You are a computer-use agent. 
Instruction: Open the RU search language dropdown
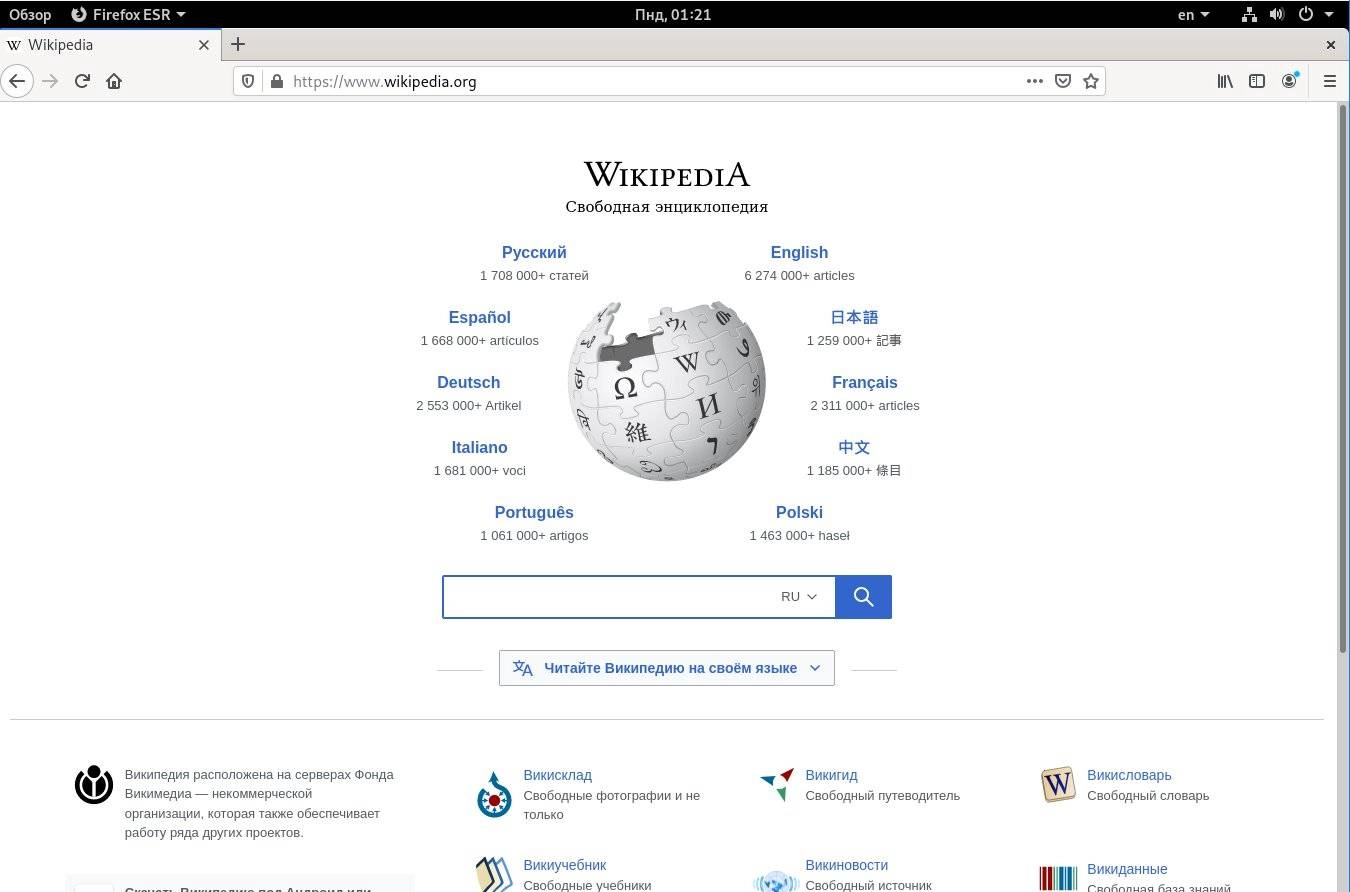[799, 597]
